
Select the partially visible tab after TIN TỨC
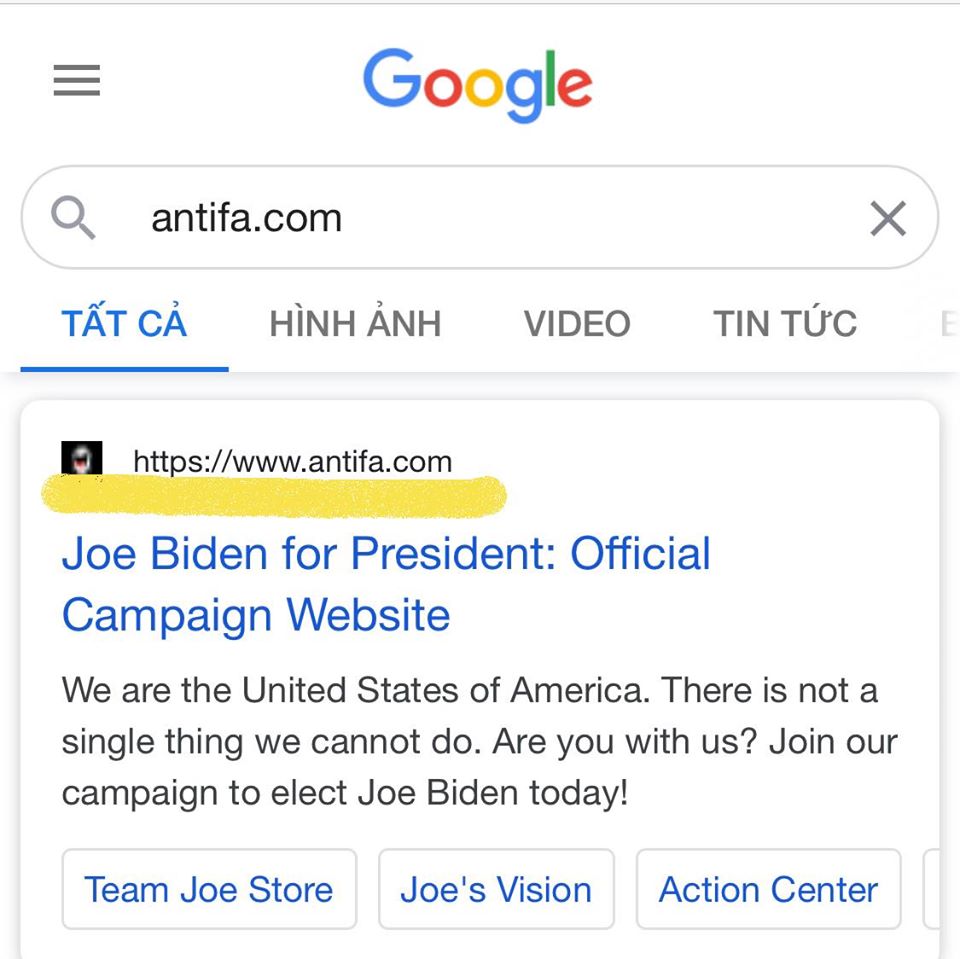tap(948, 323)
